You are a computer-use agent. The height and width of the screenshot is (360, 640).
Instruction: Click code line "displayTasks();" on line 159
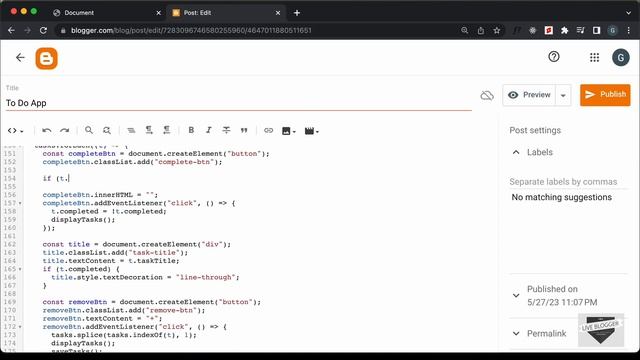coord(83,220)
